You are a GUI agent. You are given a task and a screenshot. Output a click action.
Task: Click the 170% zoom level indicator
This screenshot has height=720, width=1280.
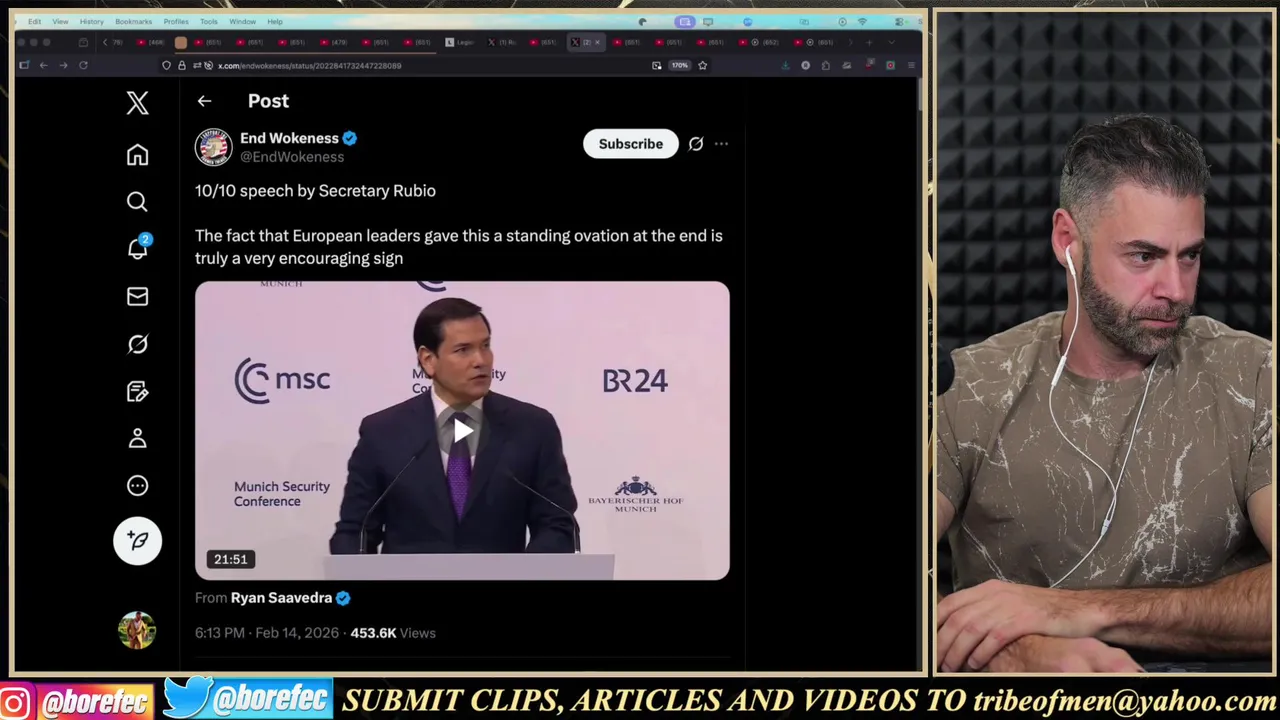680,66
